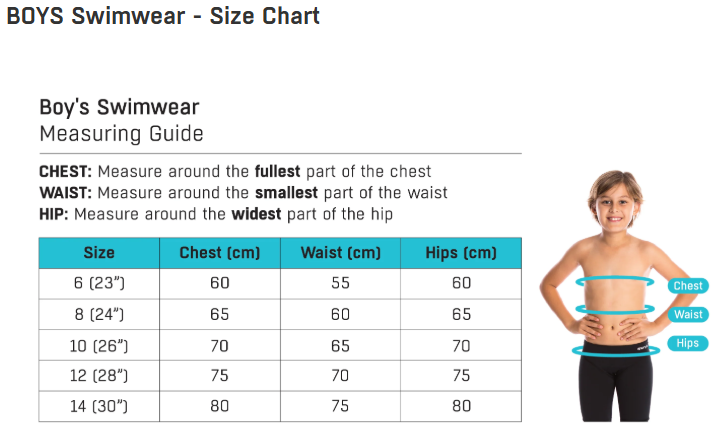Click the Hips (cm) column header
The height and width of the screenshot is (433, 728).
point(460,253)
